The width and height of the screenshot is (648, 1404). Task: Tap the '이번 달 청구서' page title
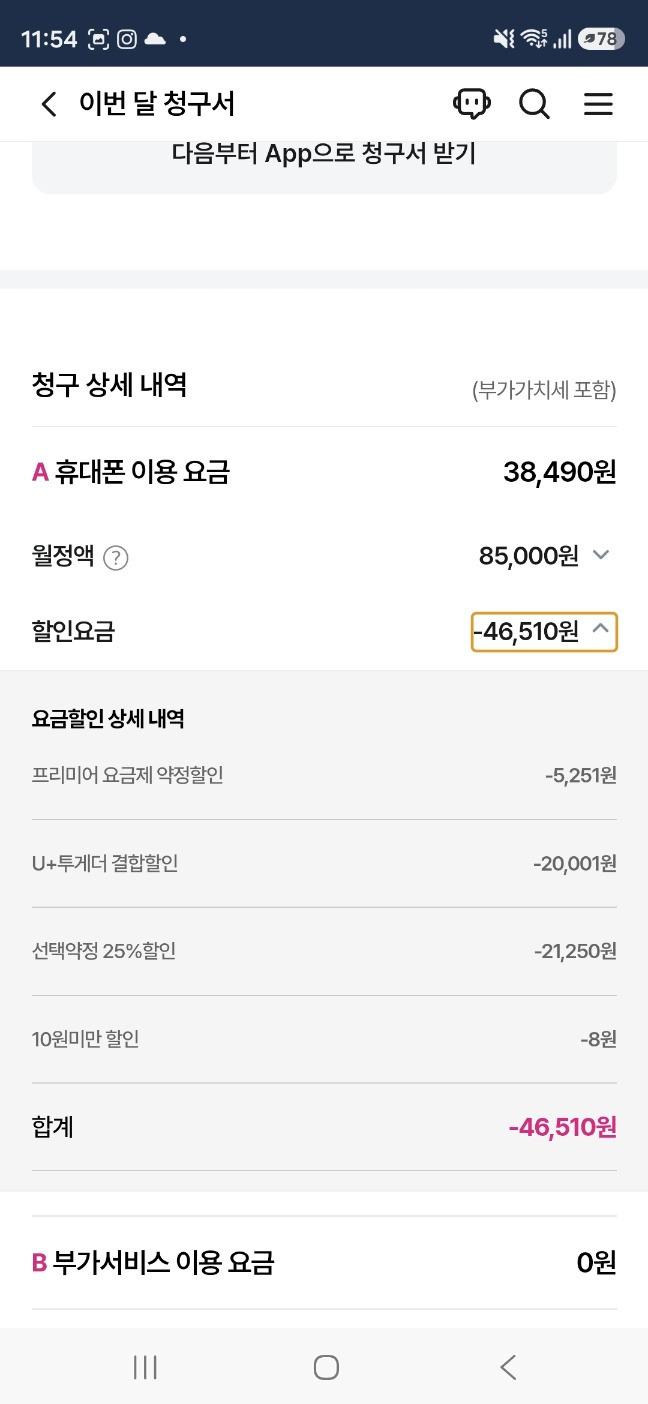(157, 104)
